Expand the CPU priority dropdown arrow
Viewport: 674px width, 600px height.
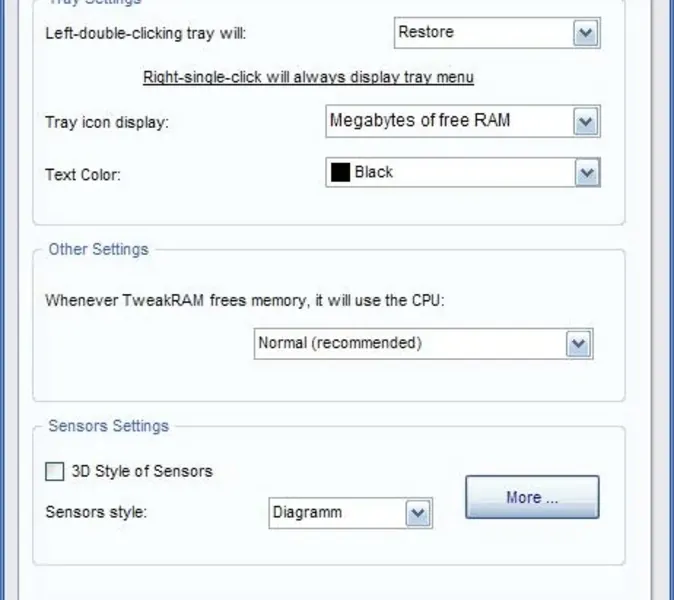[x=578, y=344]
